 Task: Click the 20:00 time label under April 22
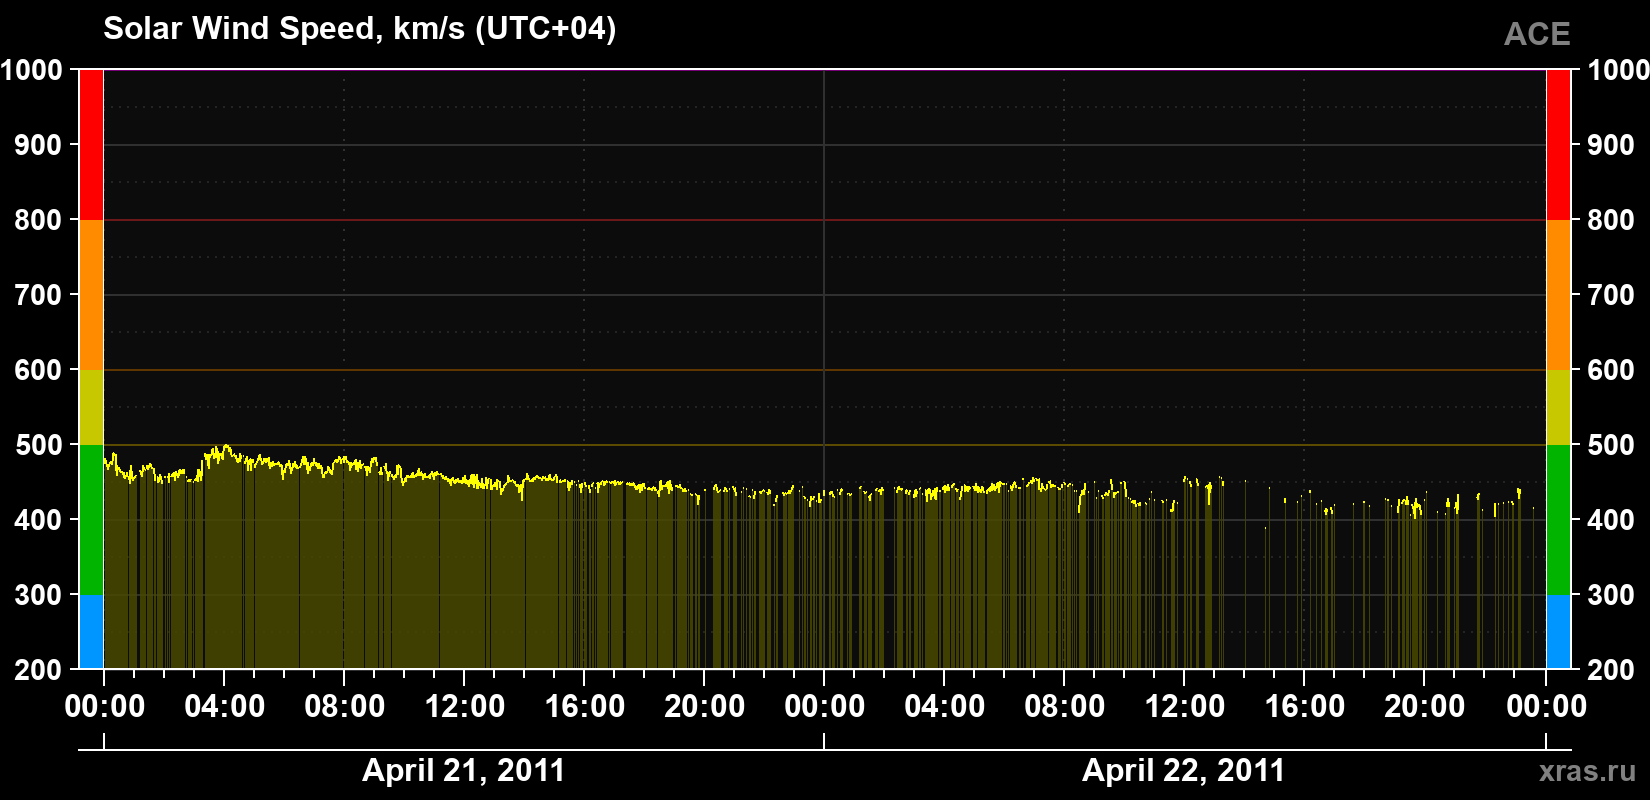[x=1425, y=707]
